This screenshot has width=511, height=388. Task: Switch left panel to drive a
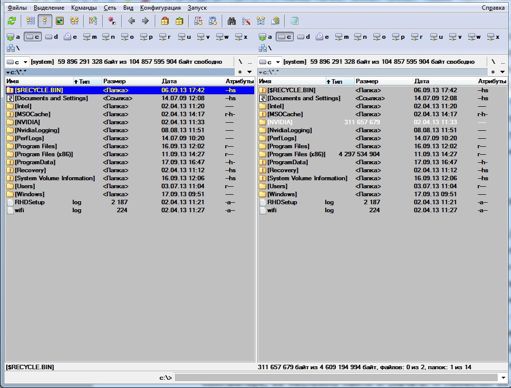pos(14,37)
